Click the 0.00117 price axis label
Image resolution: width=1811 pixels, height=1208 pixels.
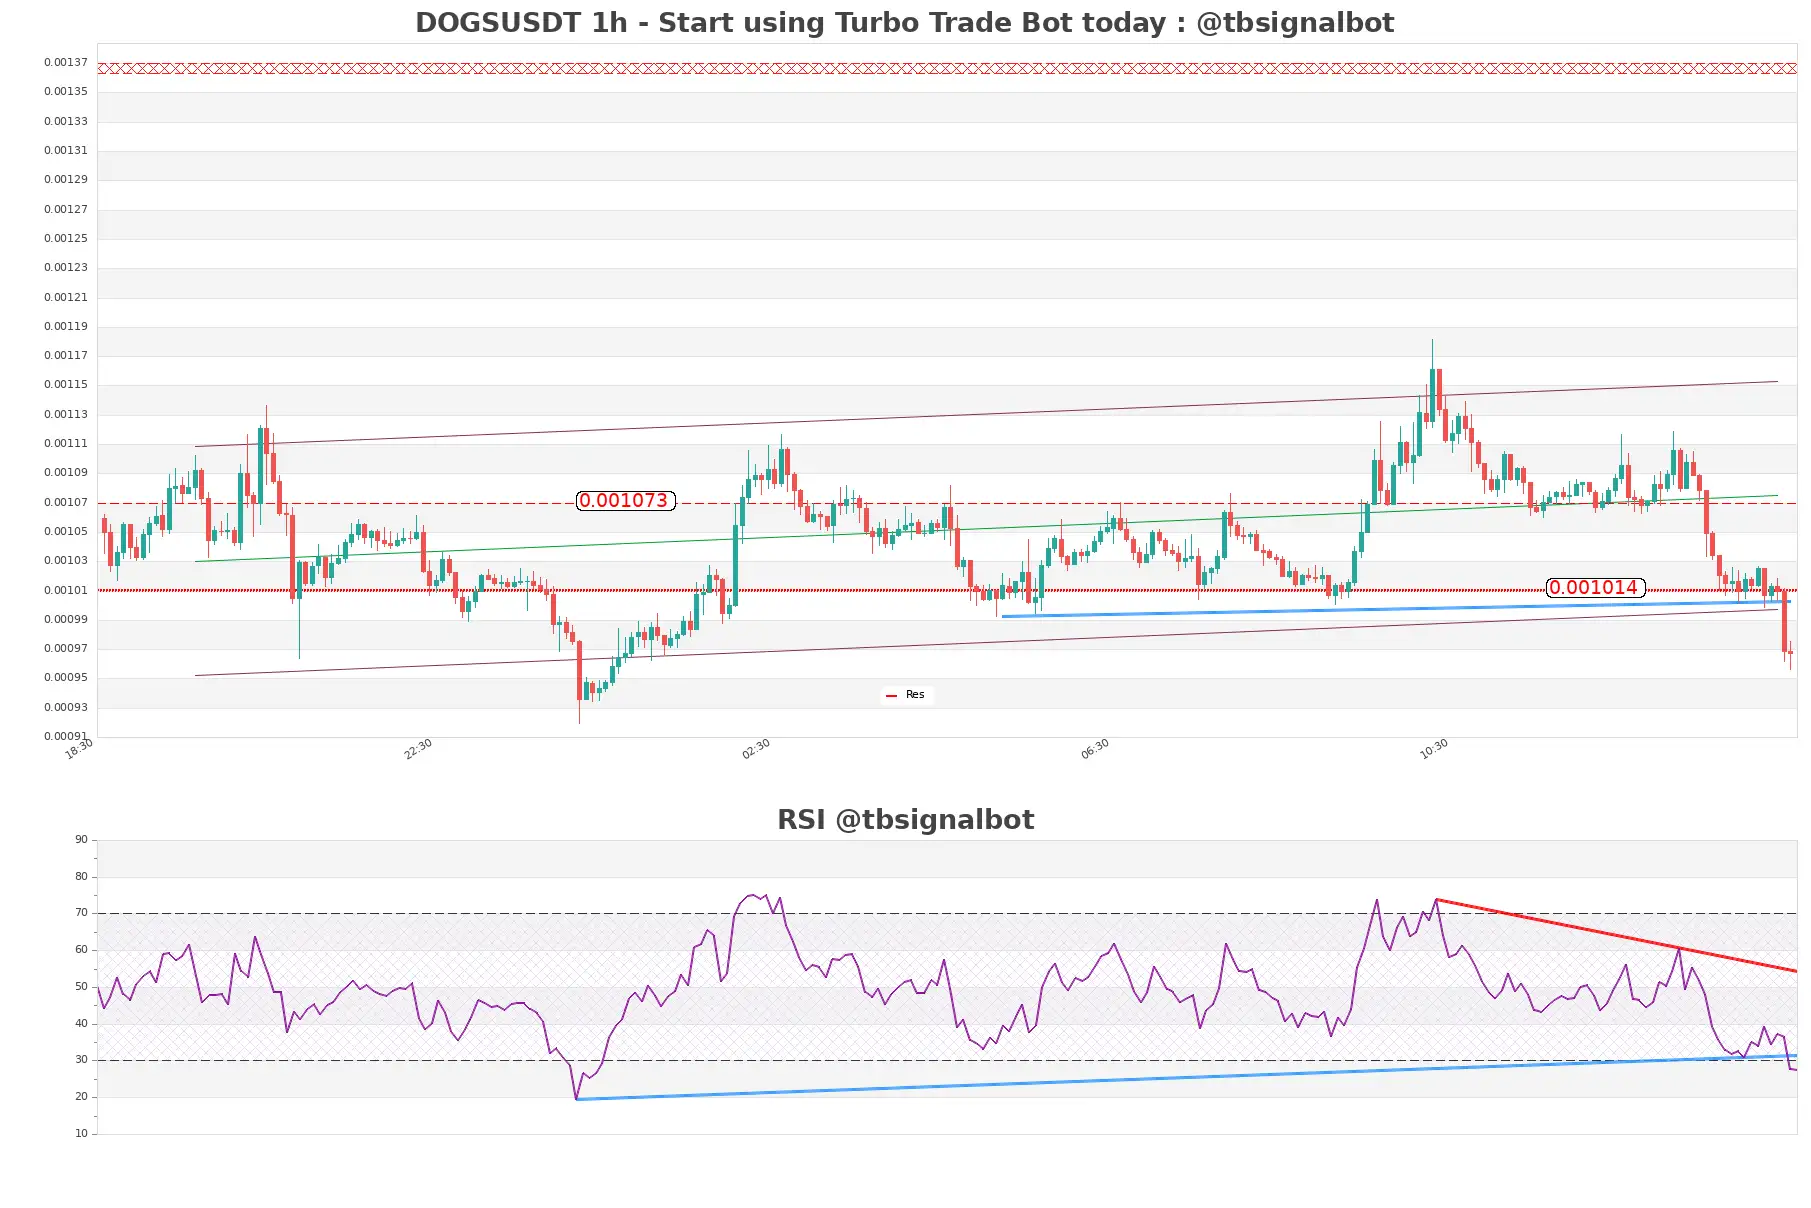click(x=65, y=355)
